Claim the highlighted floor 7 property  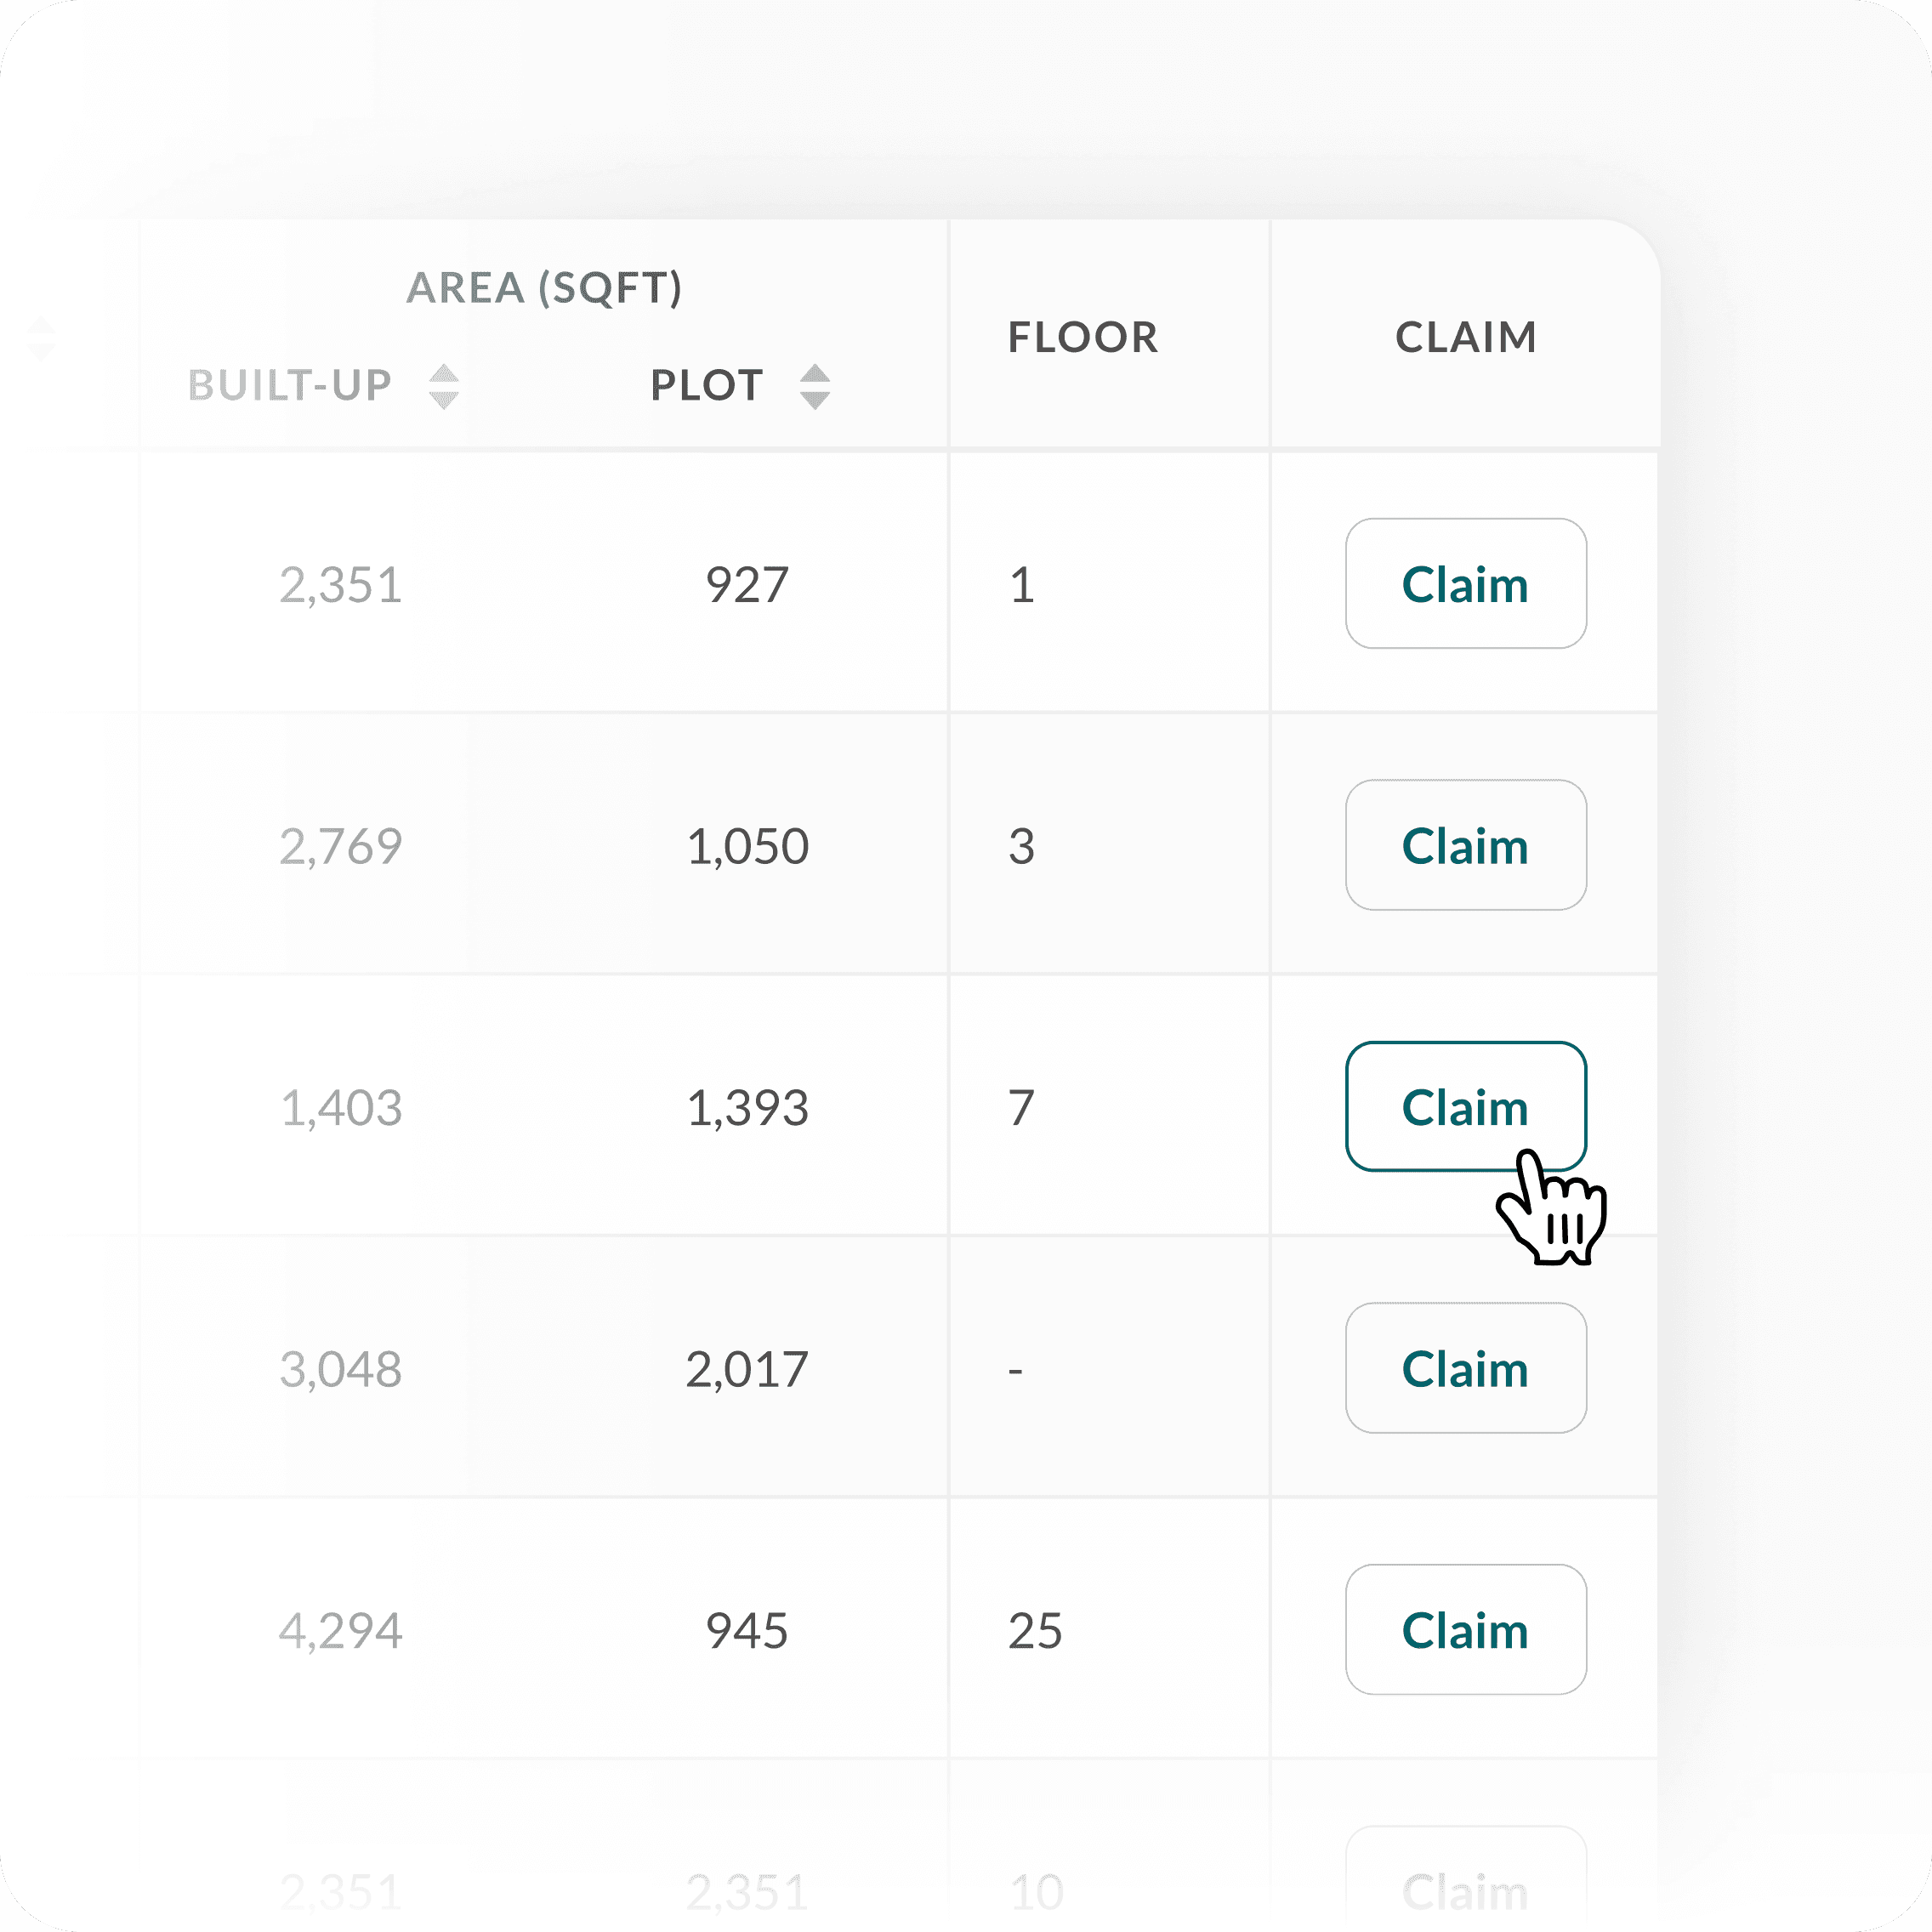1465,1106
